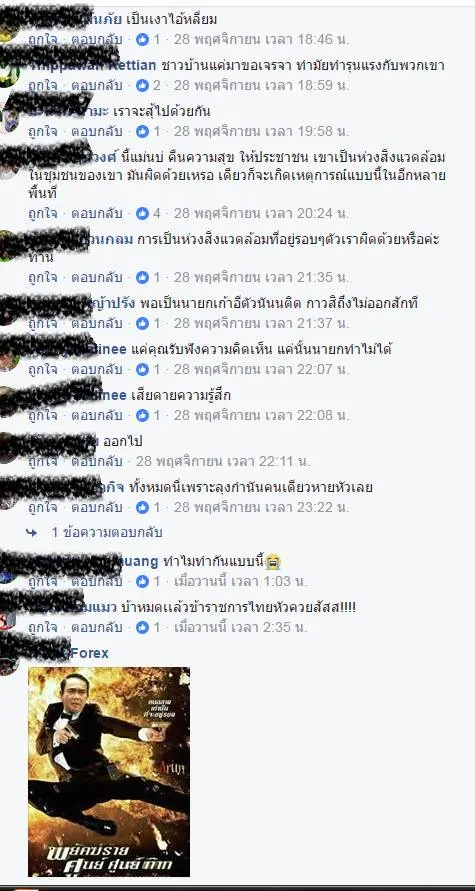This screenshot has height=891, width=475.
Task: Open the Forex commenter's profile name
Action: point(89,653)
